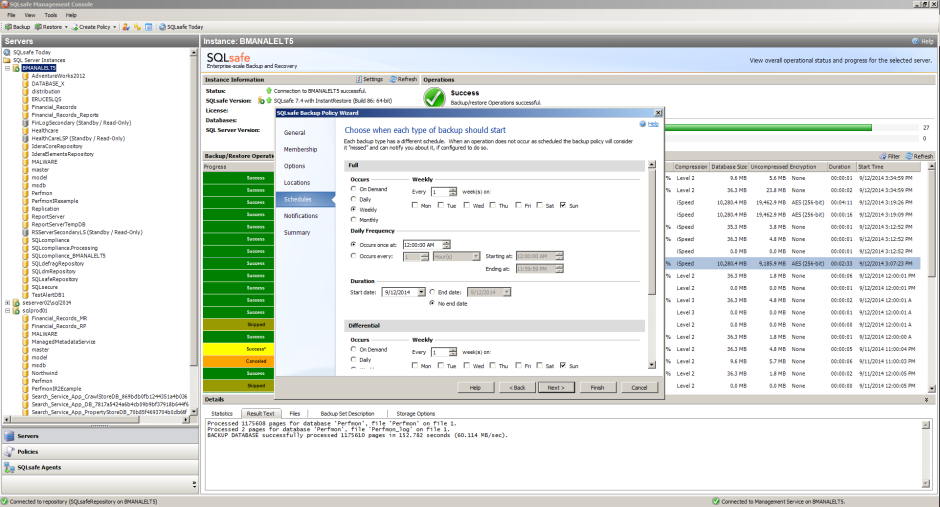
Task: Click the repository connection status icon
Action: click(5, 502)
